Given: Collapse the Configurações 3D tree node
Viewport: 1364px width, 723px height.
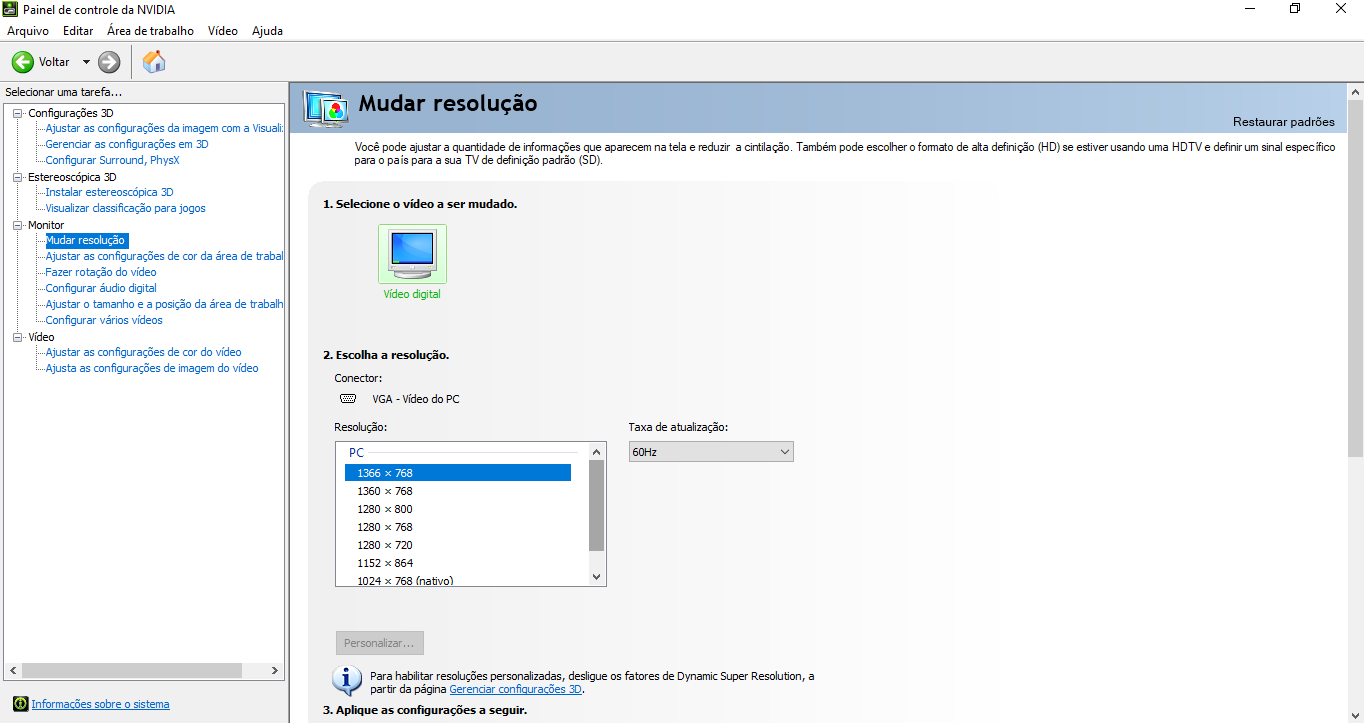Looking at the screenshot, I should 17,113.
